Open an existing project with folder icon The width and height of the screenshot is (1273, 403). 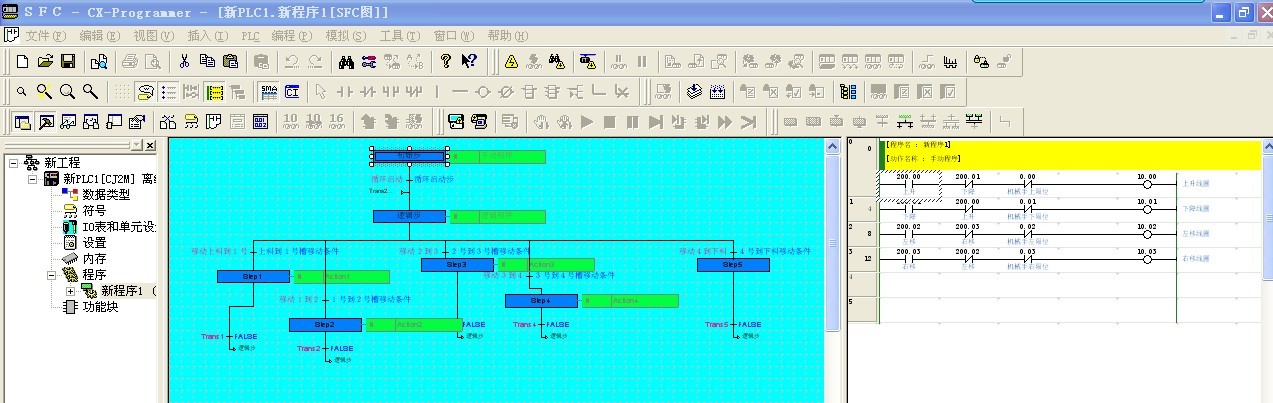click(x=45, y=62)
